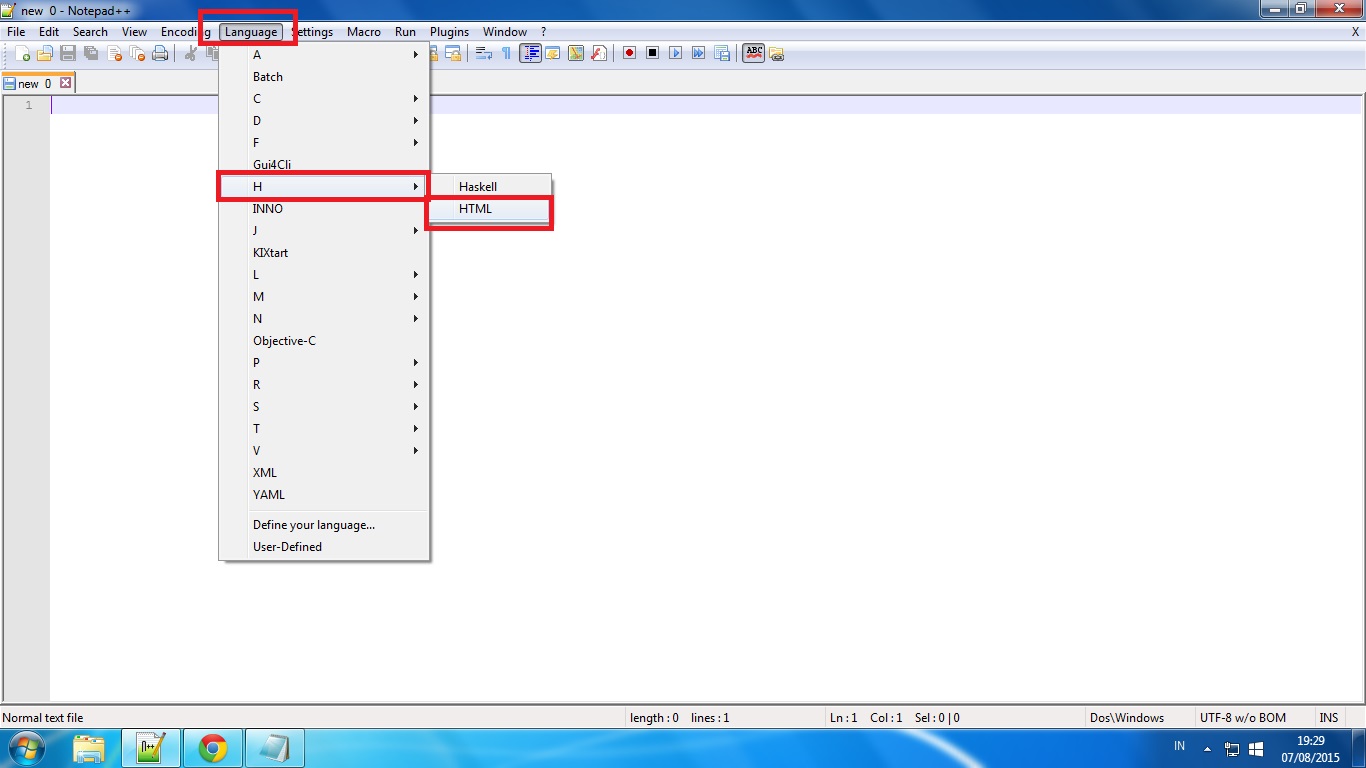Image resolution: width=1366 pixels, height=768 pixels.
Task: Click the Close document toolbar icon
Action: tap(114, 53)
